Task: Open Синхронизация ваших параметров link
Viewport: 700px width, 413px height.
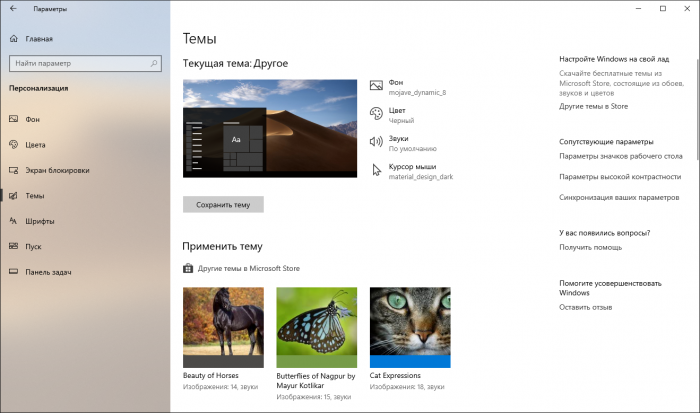Action: pos(619,197)
